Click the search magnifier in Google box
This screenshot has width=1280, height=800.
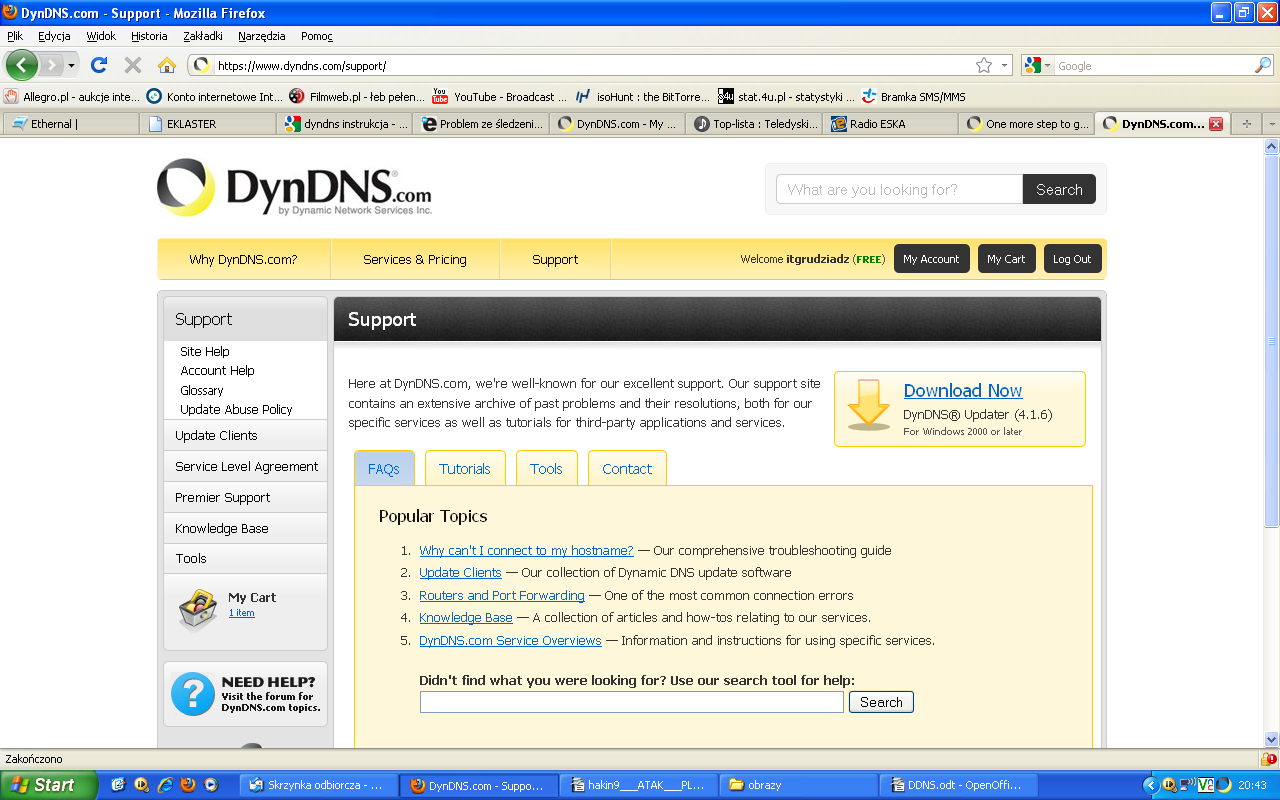point(1263,65)
